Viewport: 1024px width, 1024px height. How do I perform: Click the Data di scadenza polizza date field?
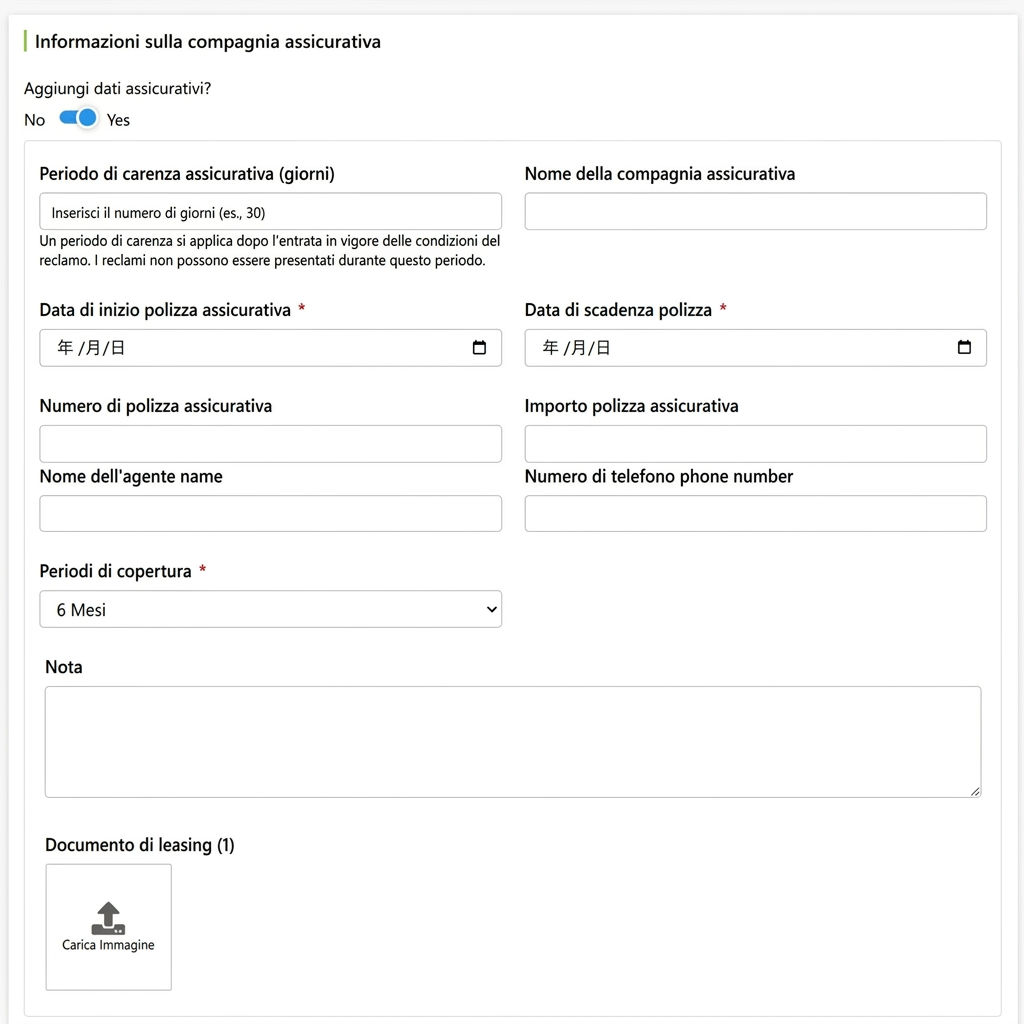(x=756, y=348)
